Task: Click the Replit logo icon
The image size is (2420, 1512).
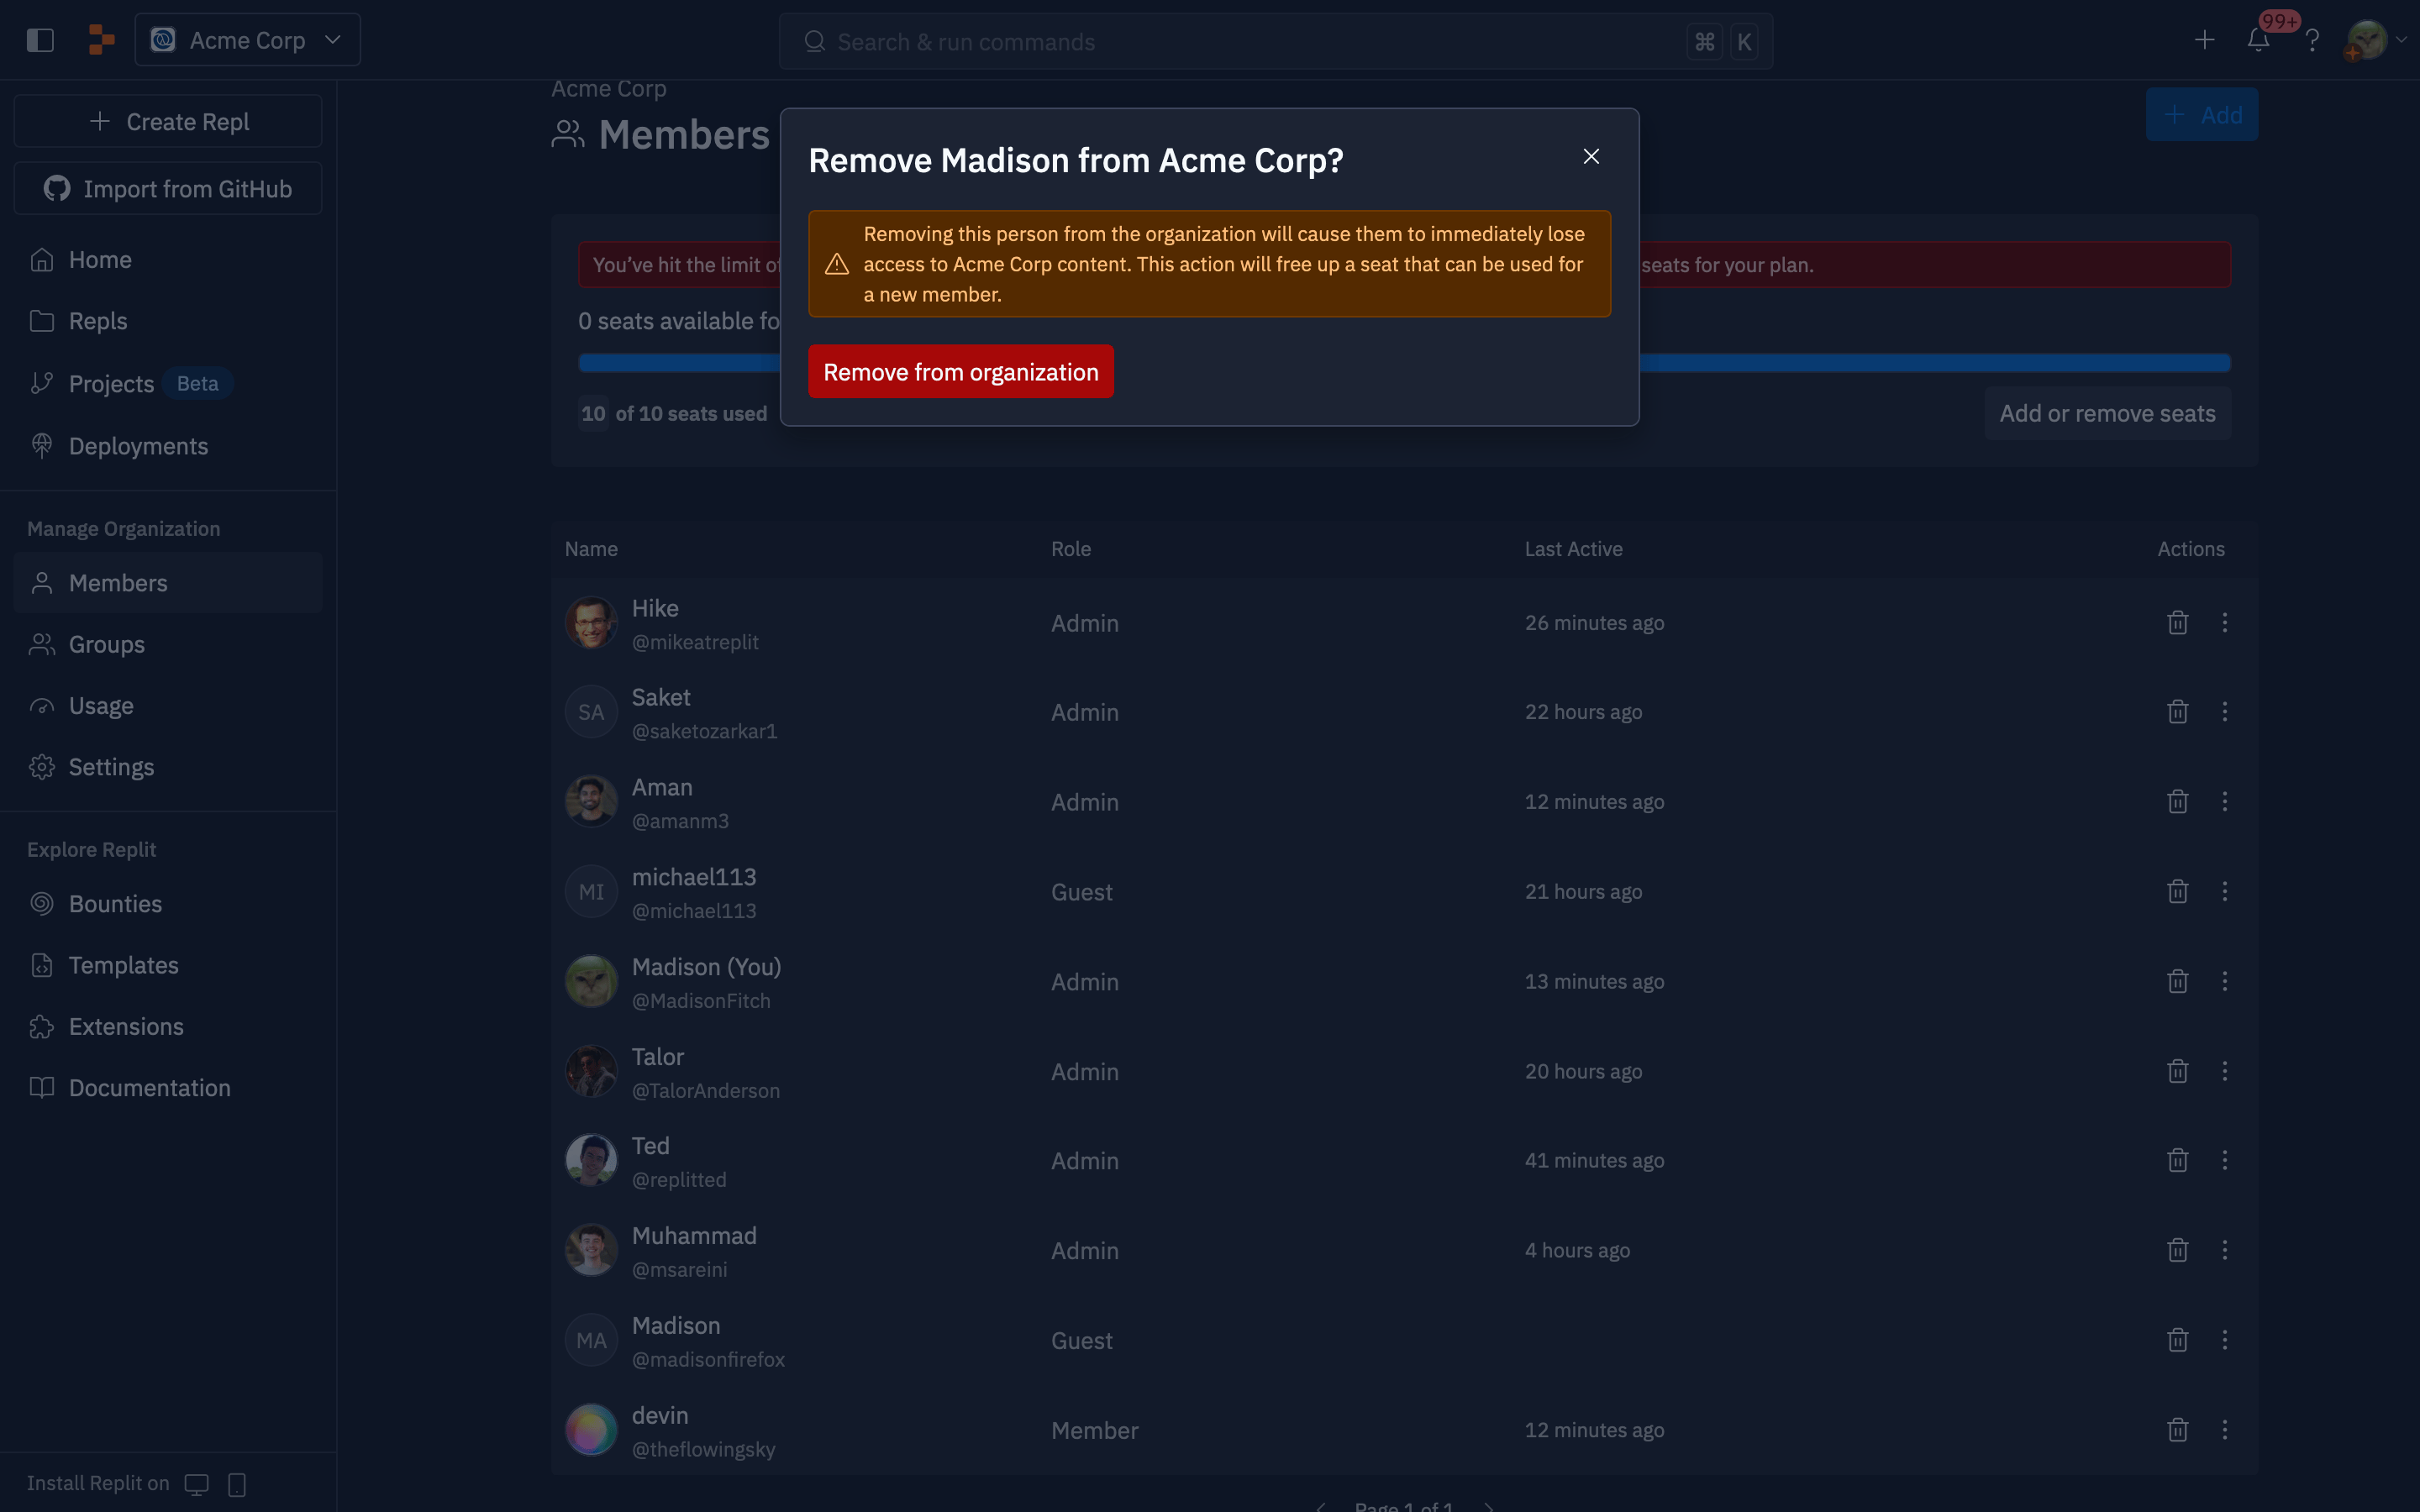Action: 101,40
